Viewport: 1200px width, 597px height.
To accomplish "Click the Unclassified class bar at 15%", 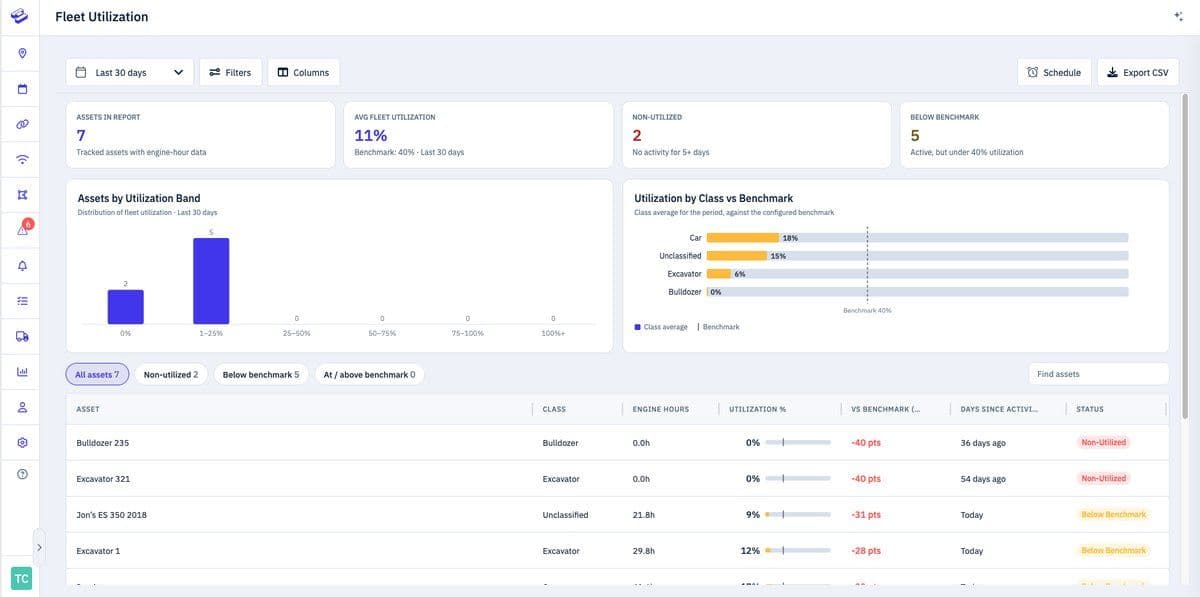I will (737, 256).
